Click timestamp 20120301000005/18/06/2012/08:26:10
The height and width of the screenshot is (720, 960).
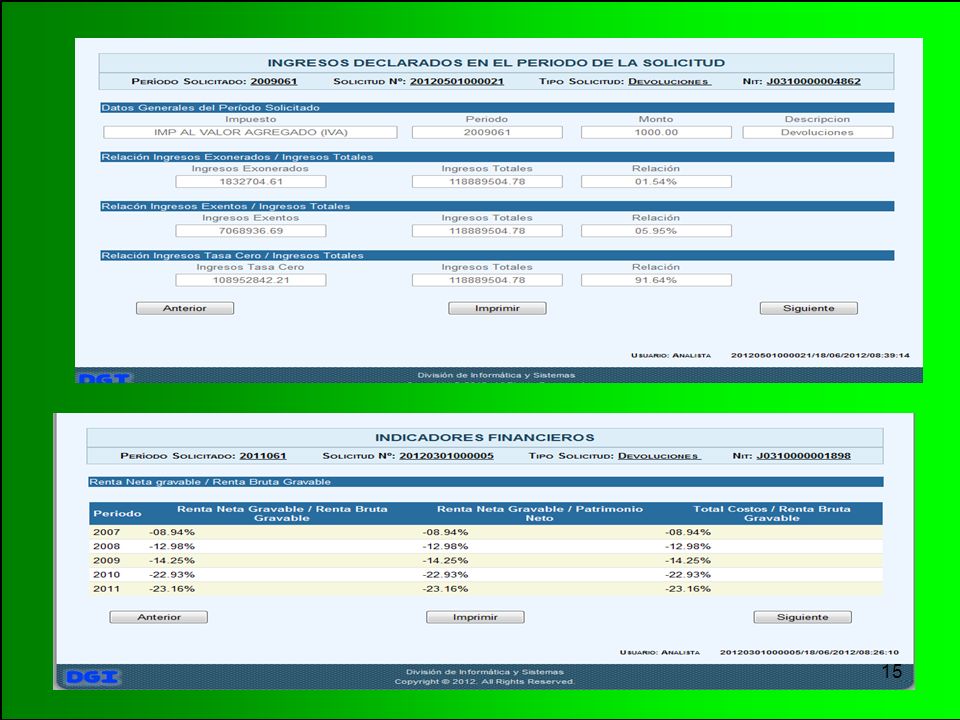809,652
